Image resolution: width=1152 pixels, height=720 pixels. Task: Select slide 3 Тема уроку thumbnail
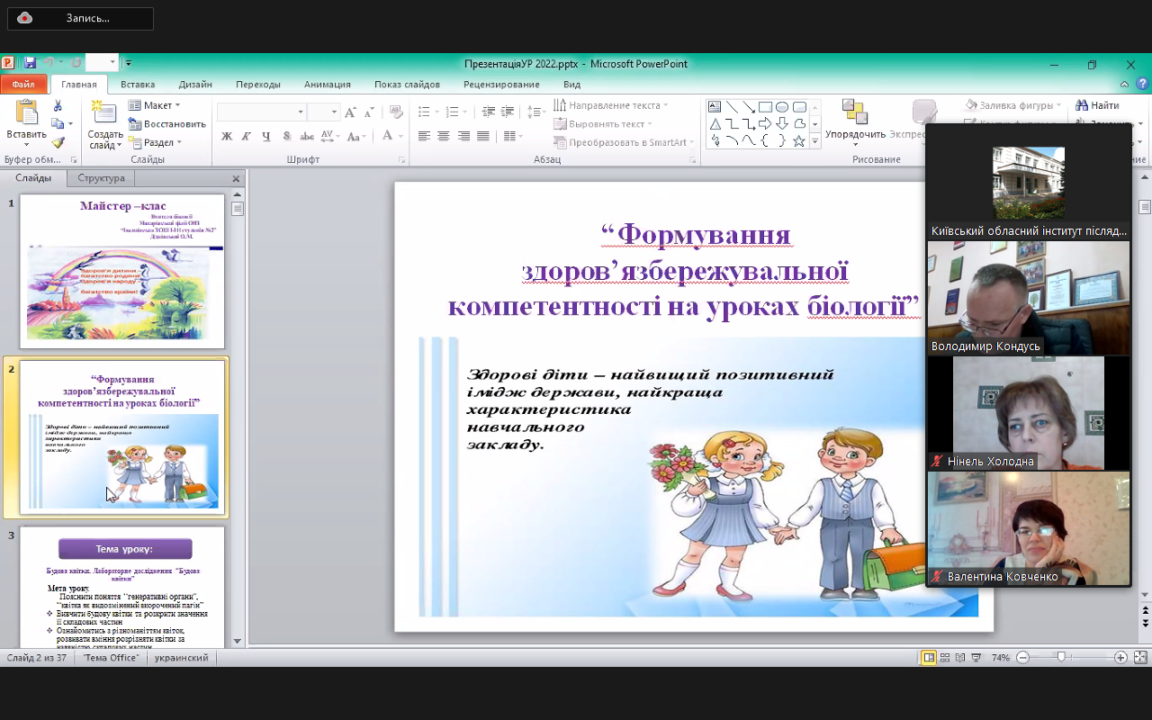coord(122,587)
